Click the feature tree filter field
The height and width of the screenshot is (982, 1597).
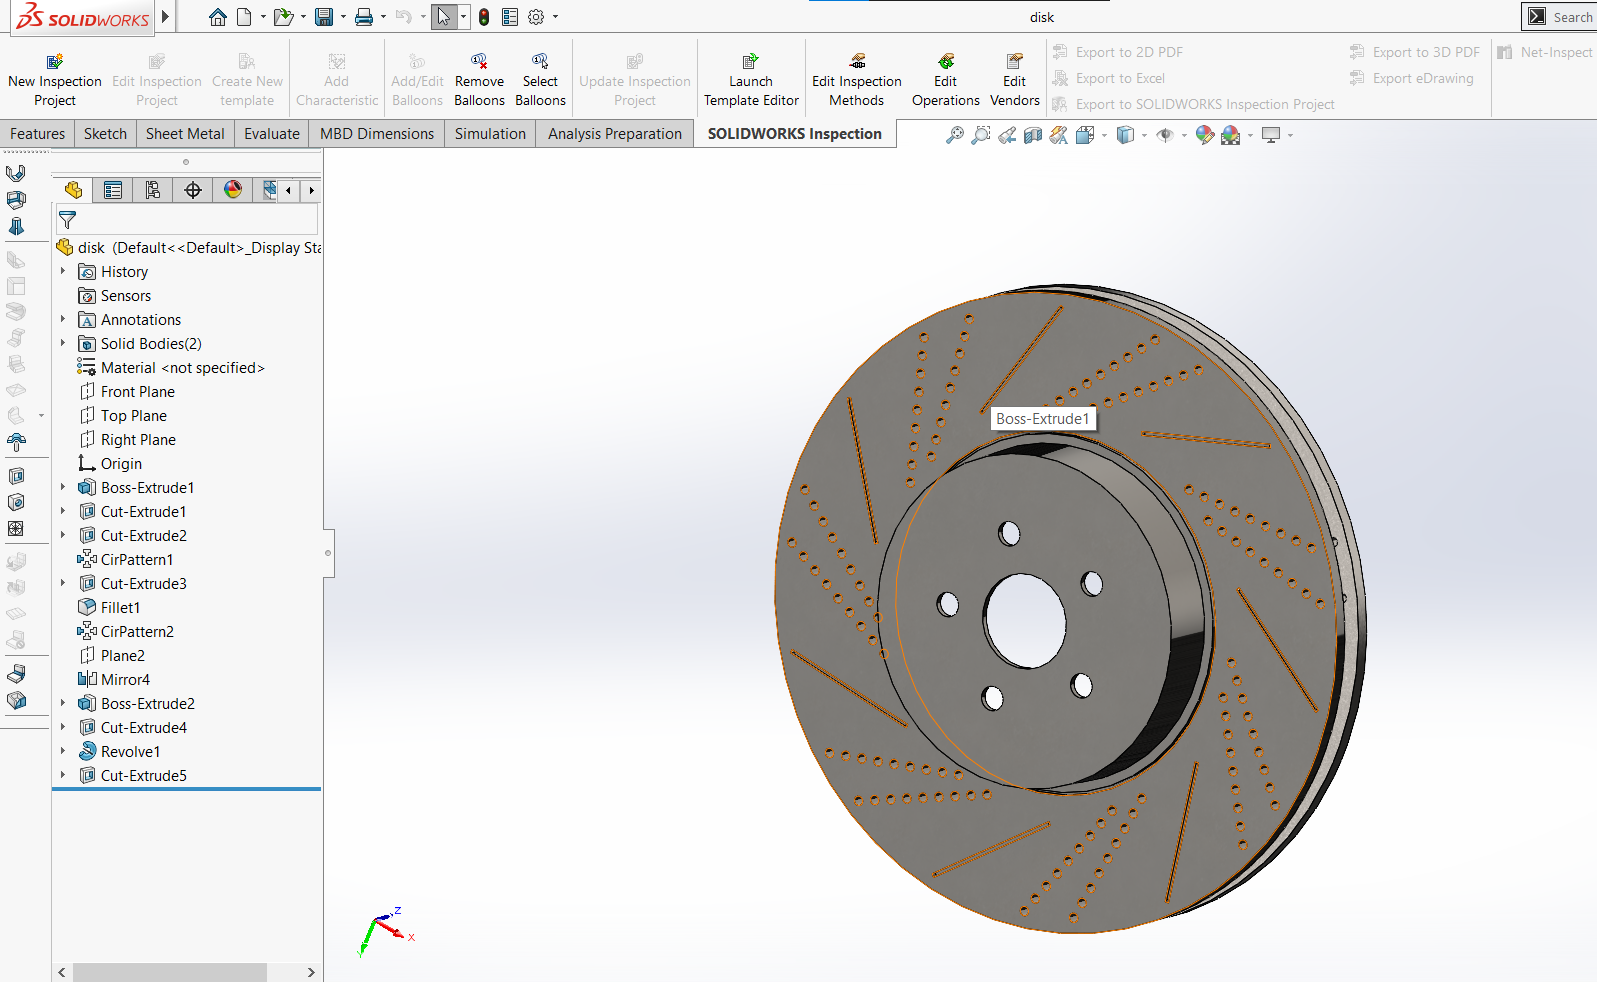click(187, 219)
